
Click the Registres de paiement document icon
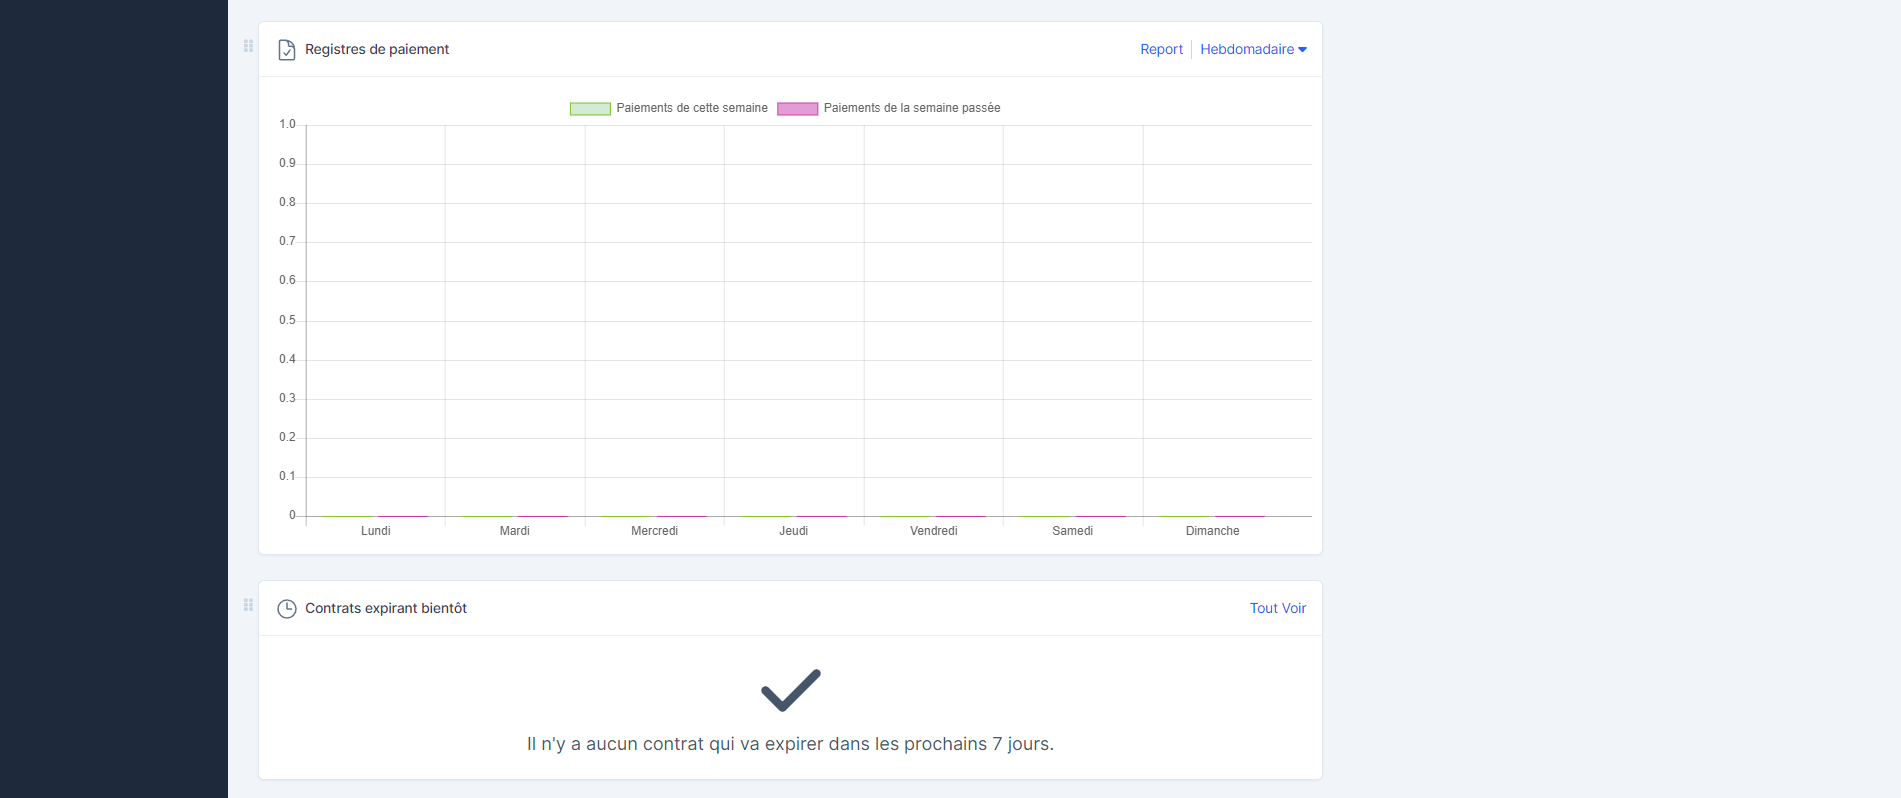pos(287,50)
